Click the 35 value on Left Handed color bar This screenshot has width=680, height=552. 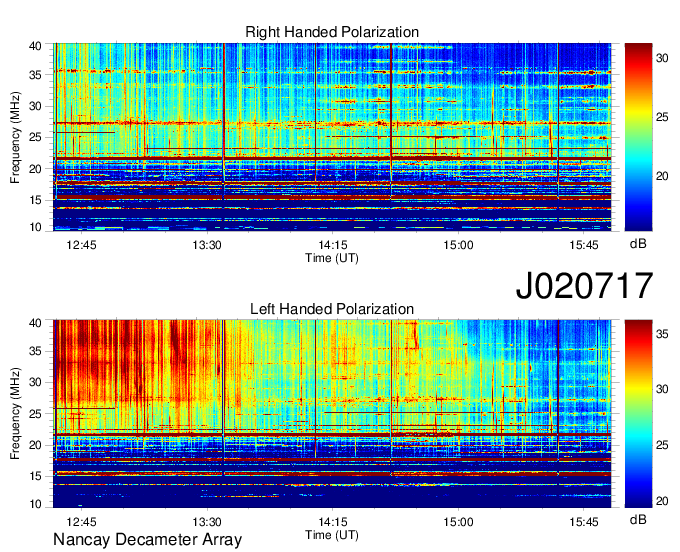point(662,334)
